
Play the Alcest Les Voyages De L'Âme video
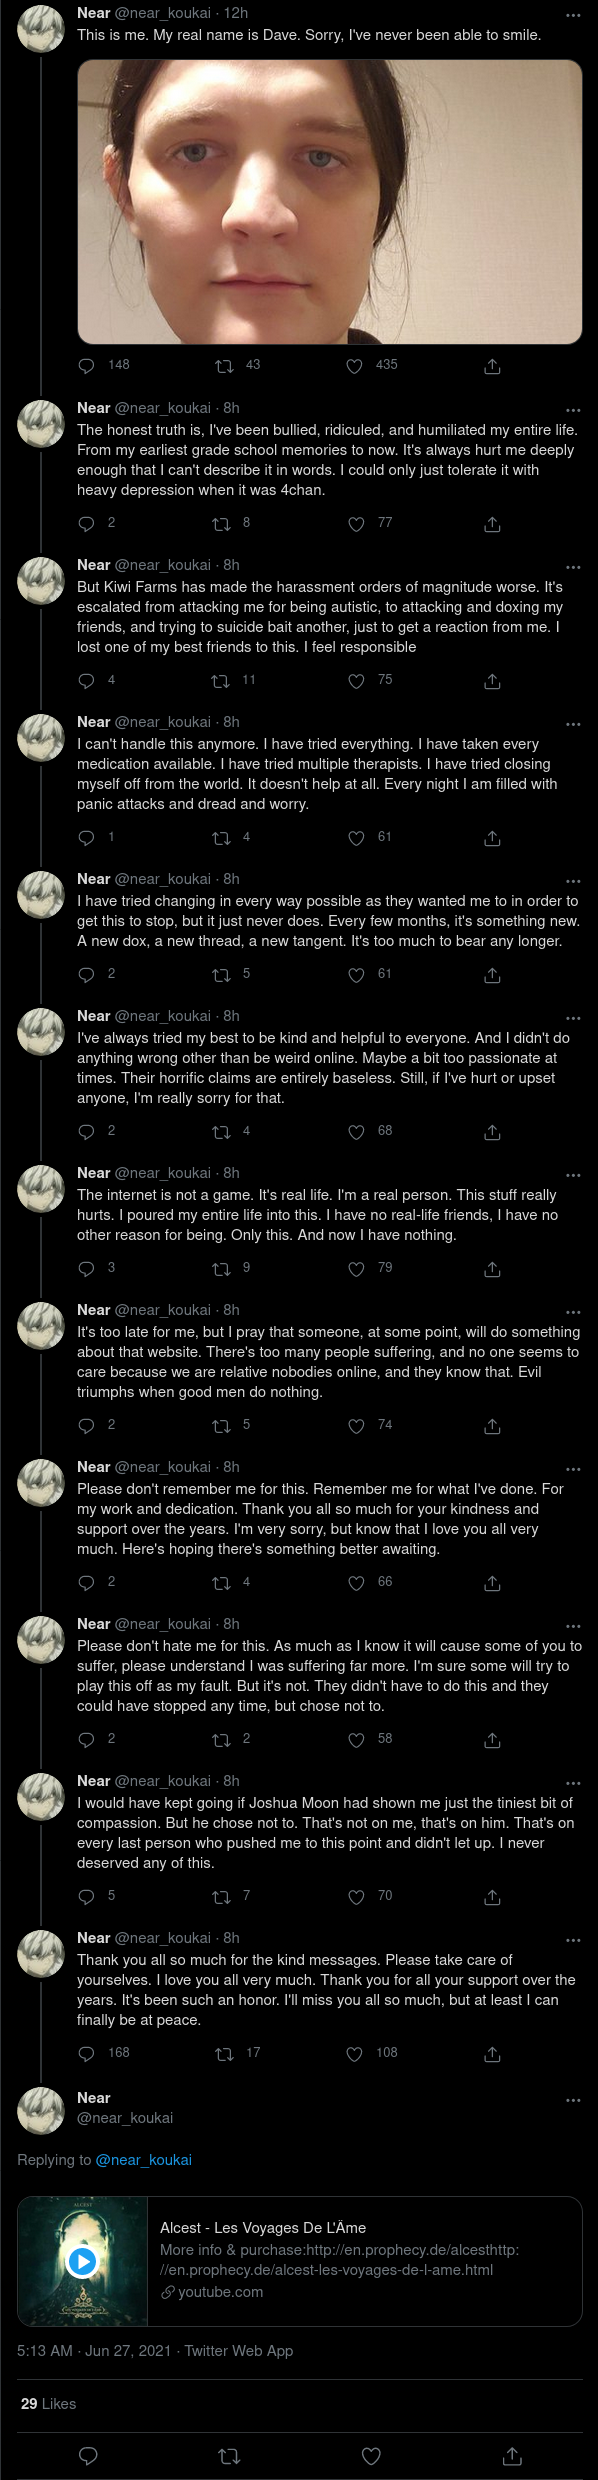[82, 2261]
